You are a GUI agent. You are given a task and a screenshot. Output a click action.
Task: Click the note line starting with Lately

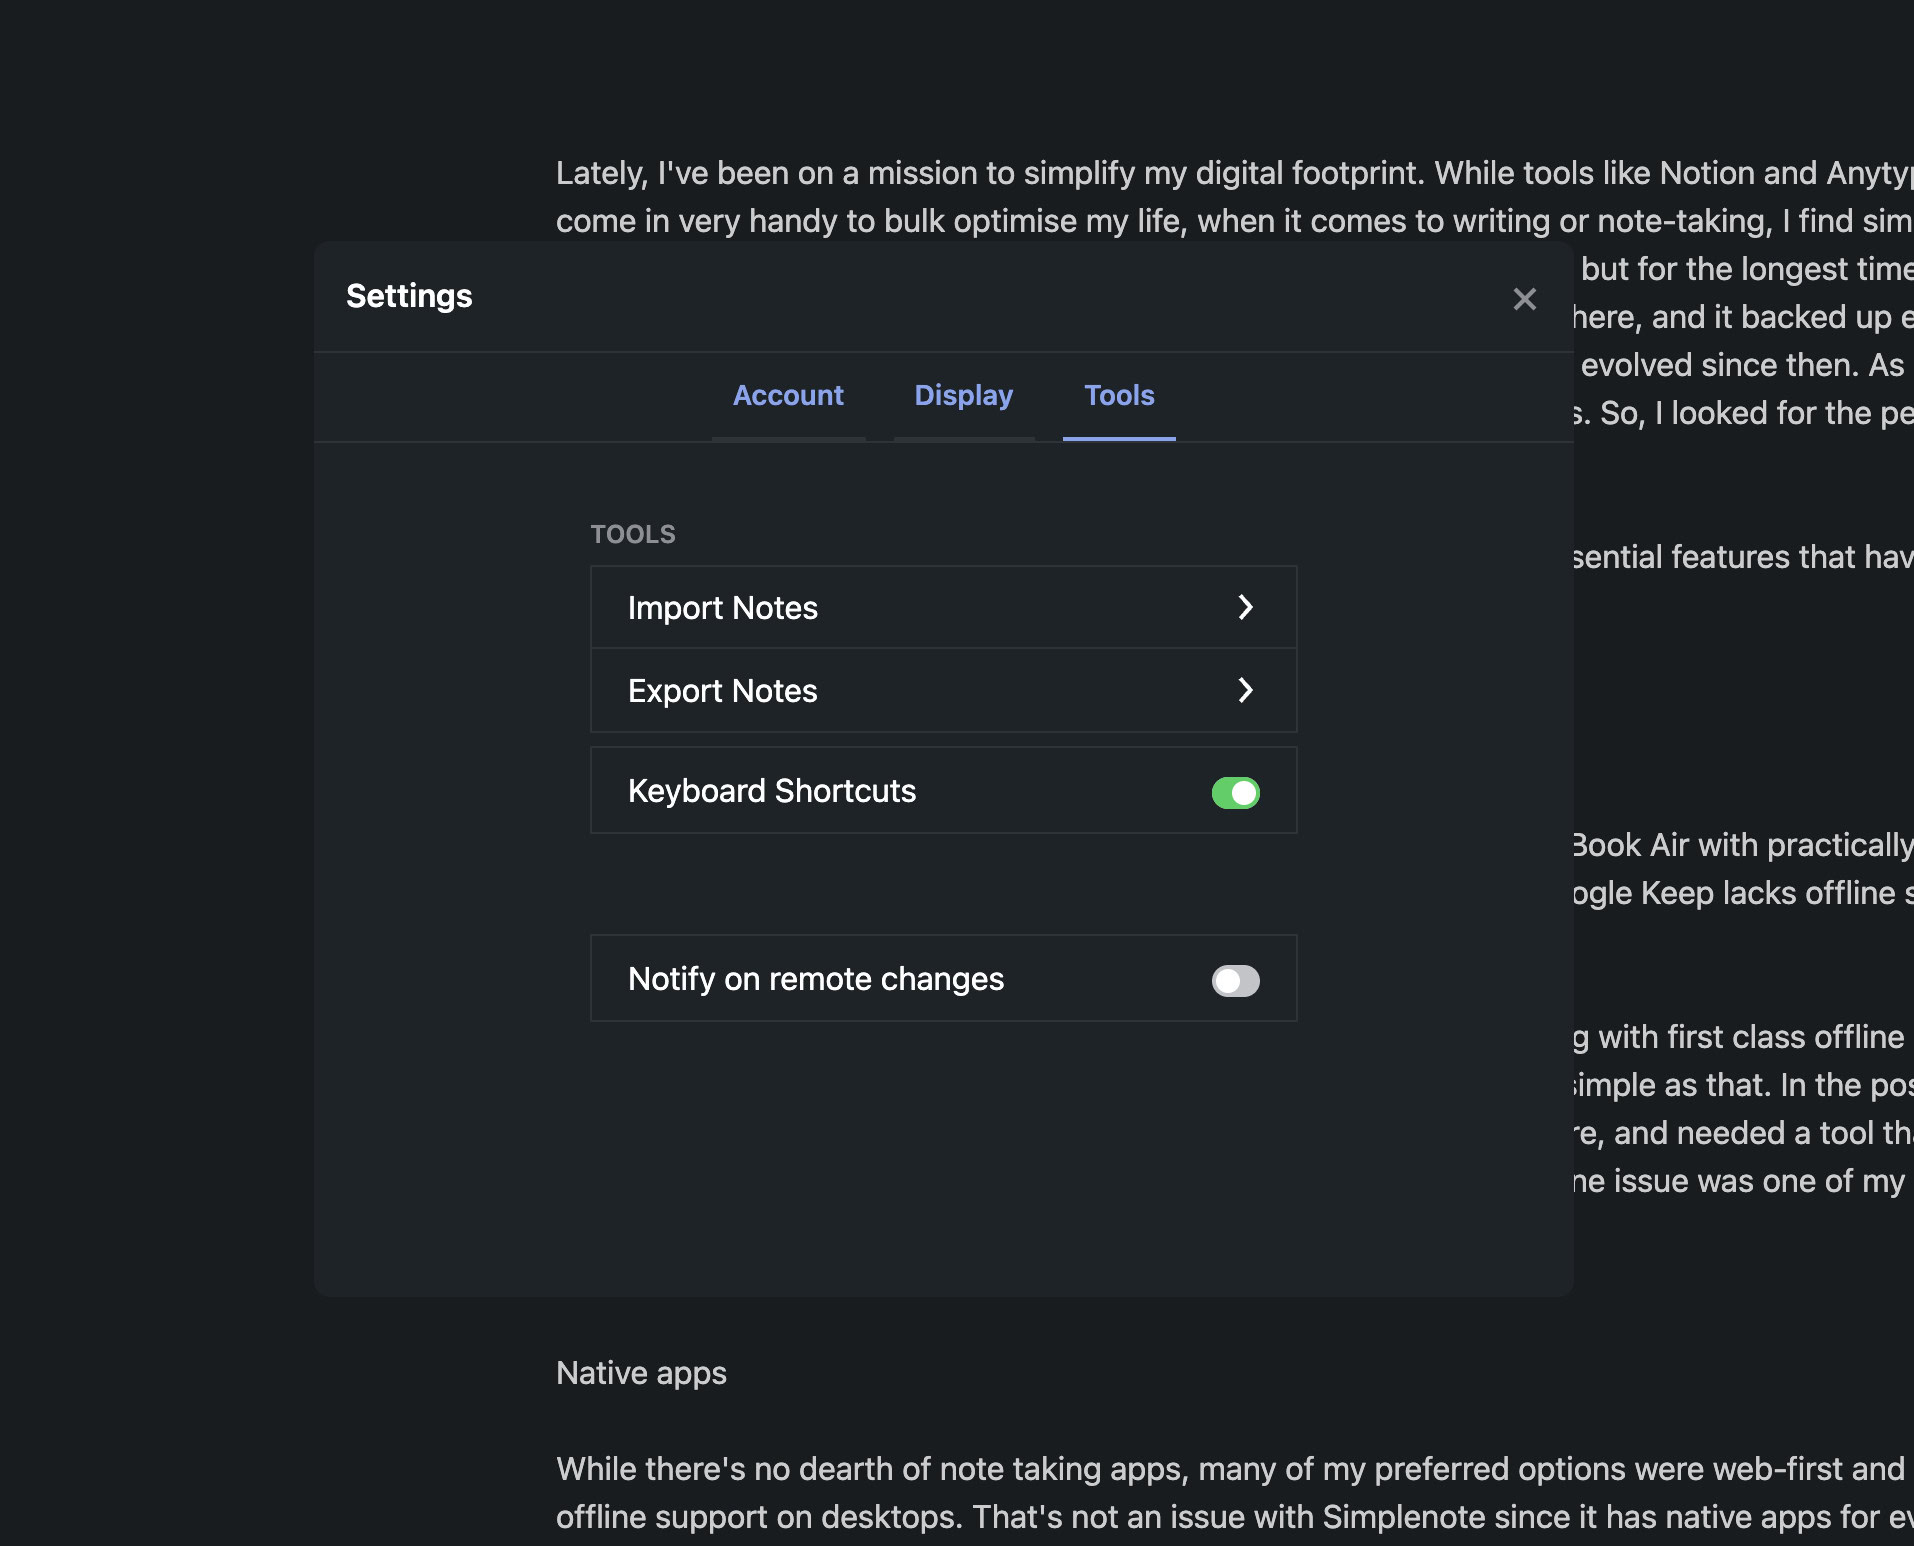click(1230, 173)
